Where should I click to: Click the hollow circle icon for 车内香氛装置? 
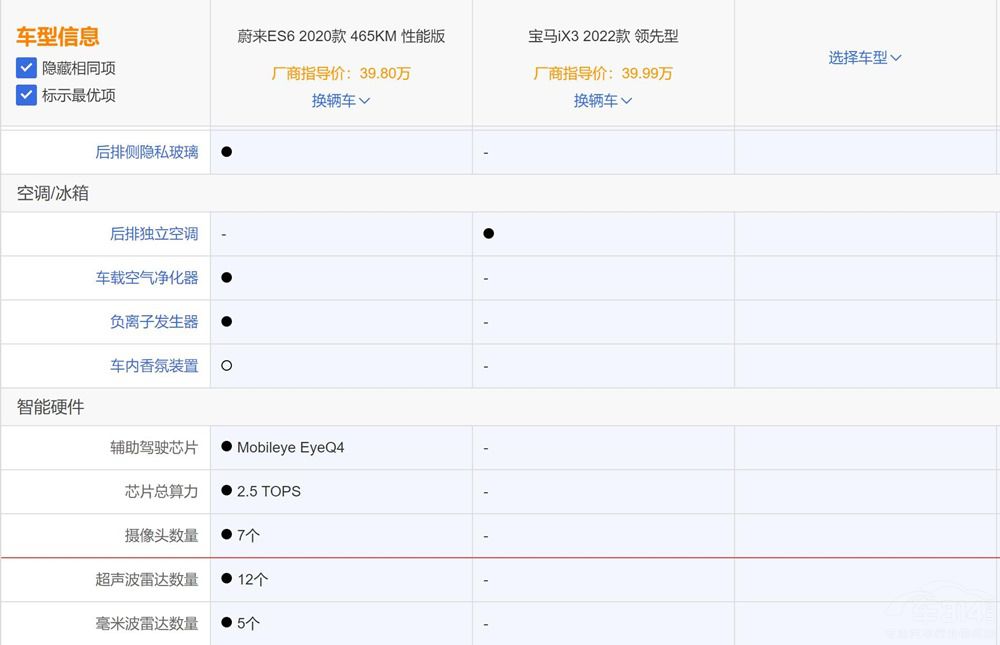coord(227,366)
